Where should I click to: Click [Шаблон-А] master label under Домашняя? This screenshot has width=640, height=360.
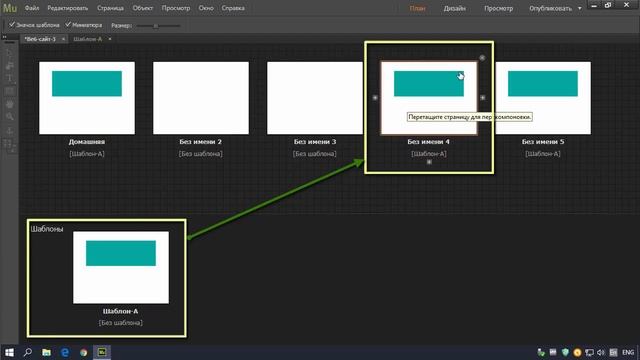point(87,154)
